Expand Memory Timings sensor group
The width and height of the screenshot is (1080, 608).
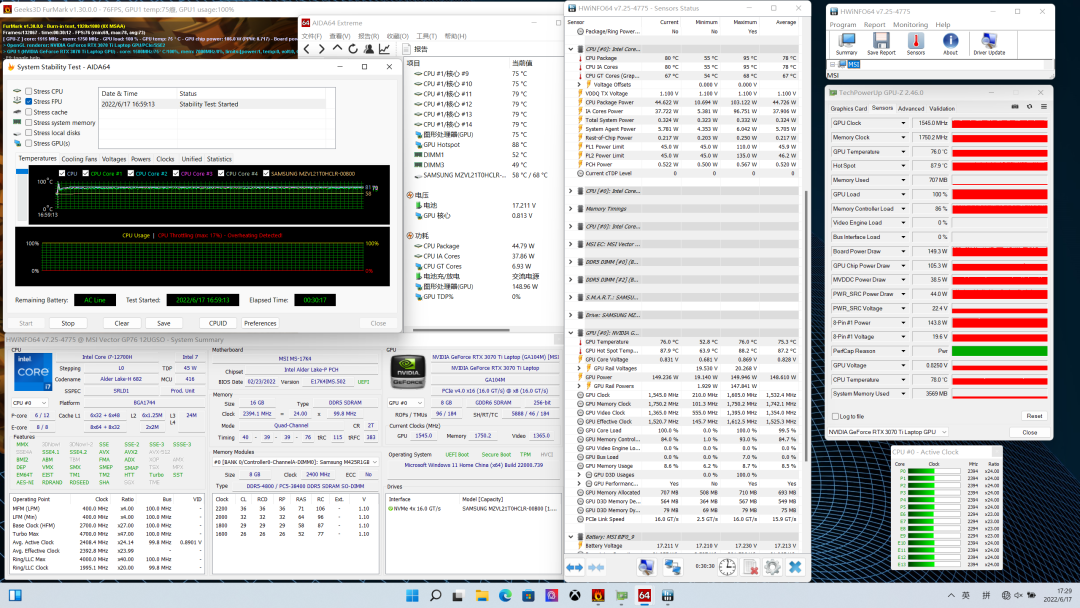571,209
